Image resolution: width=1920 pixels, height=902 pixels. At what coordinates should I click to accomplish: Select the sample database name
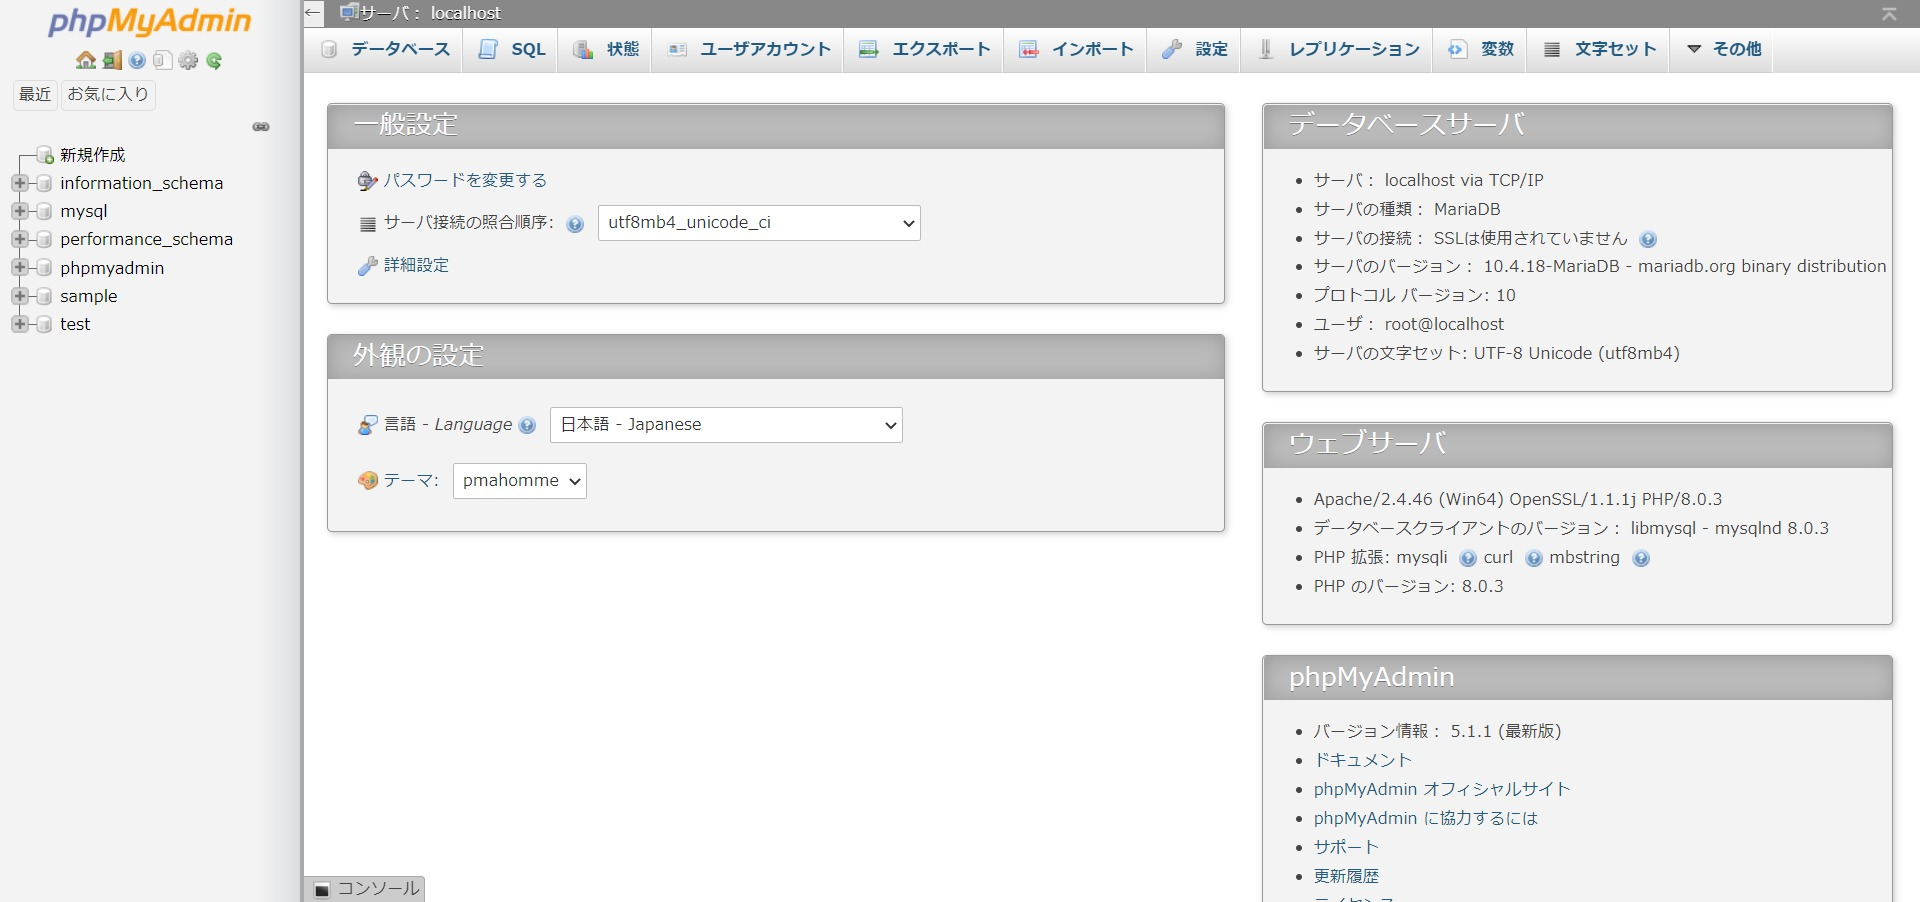[x=89, y=296]
